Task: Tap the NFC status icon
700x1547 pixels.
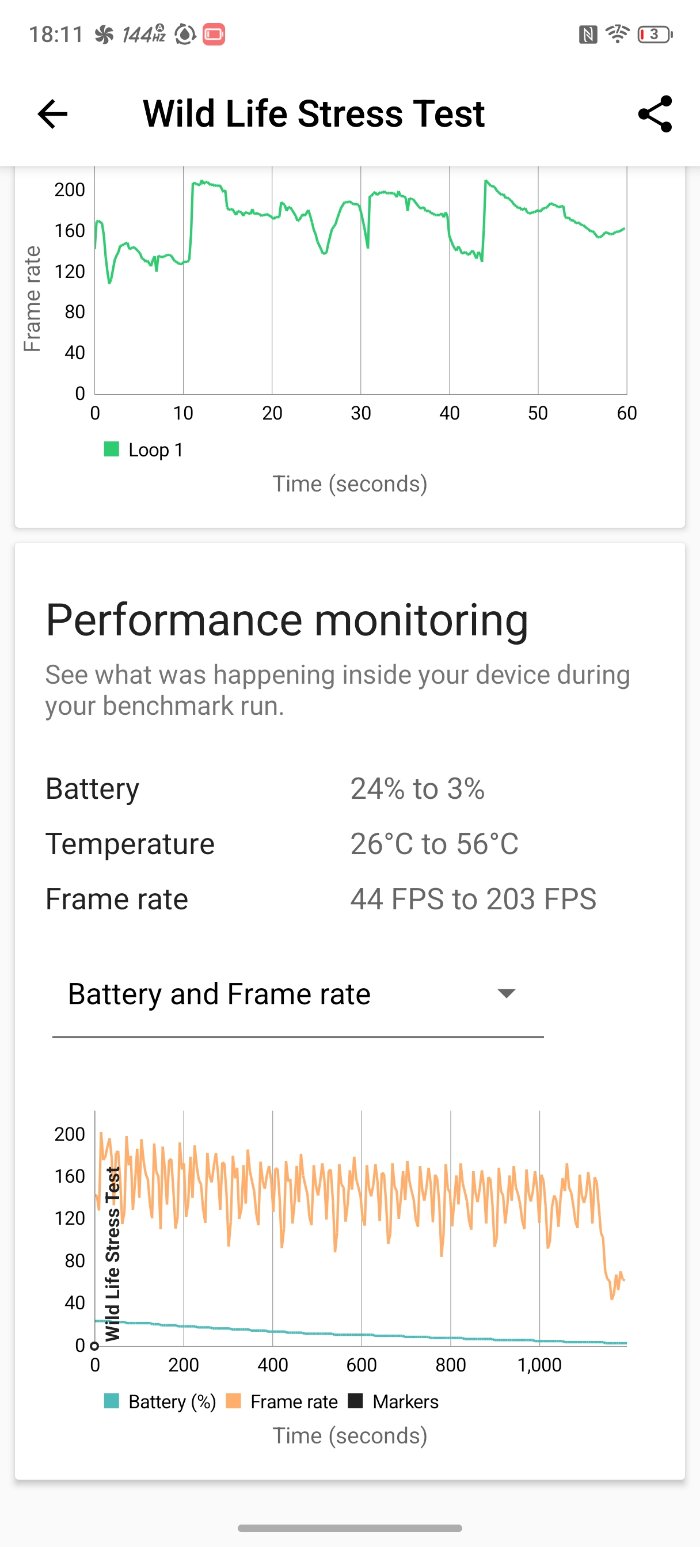Action: click(588, 35)
